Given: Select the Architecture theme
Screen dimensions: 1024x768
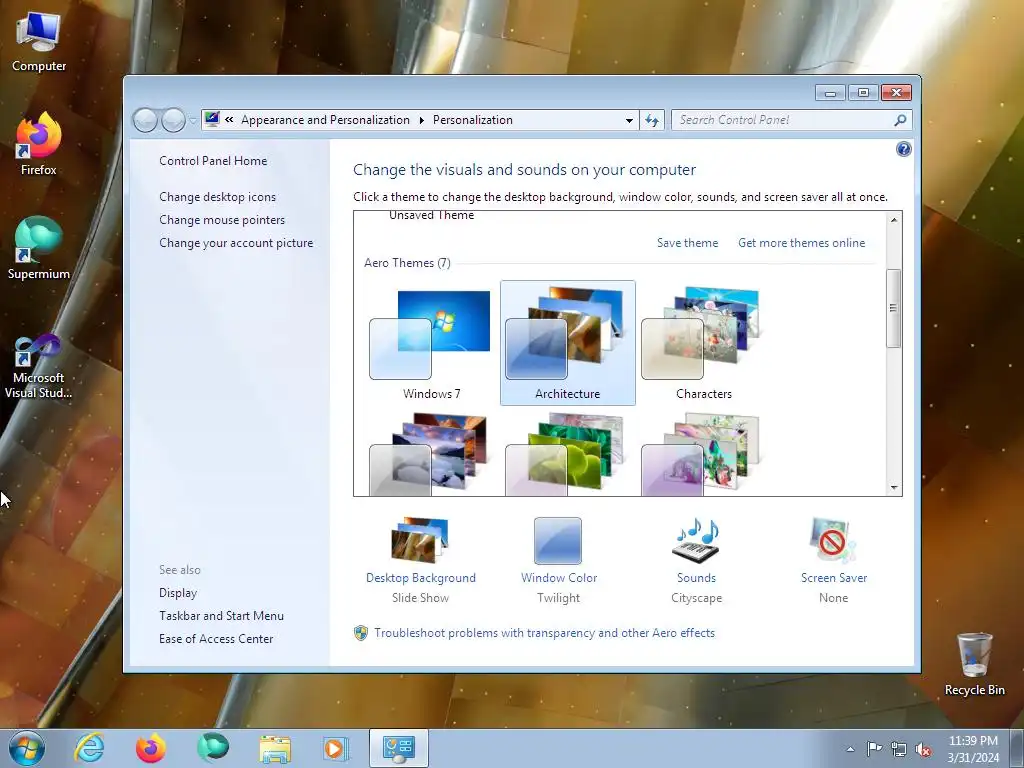Looking at the screenshot, I should tap(568, 344).
